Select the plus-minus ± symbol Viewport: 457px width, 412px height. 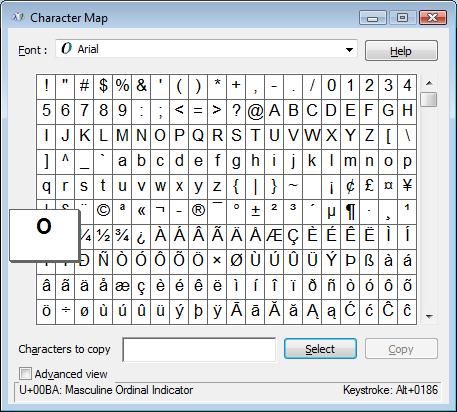pos(255,212)
